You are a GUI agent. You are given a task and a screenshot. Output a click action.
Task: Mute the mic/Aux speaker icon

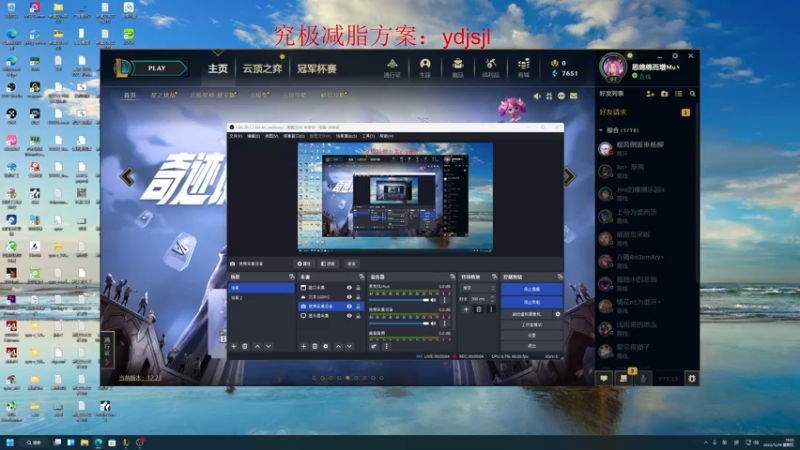pos(433,300)
